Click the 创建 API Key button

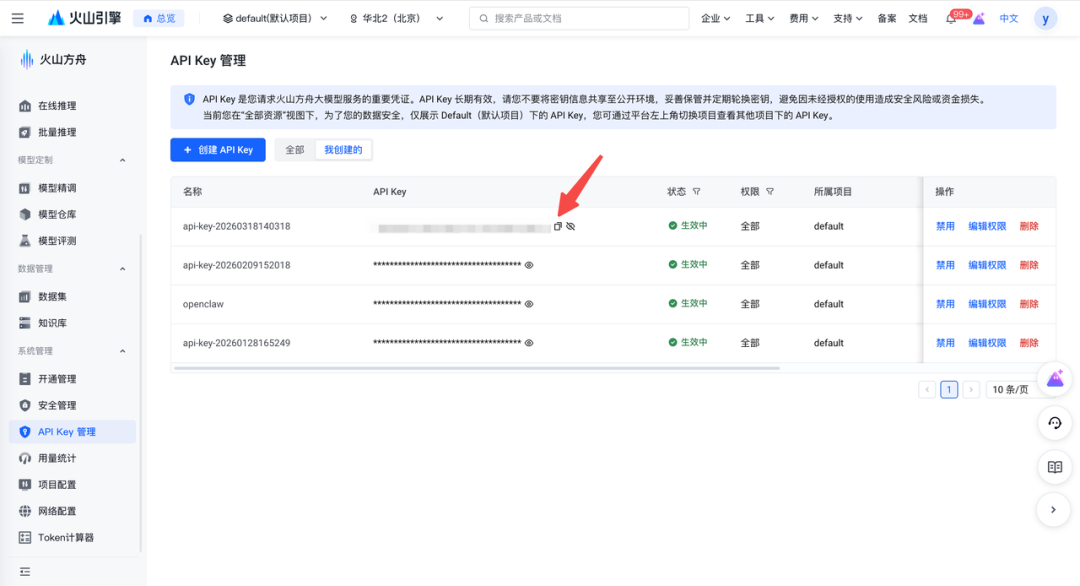pos(218,150)
